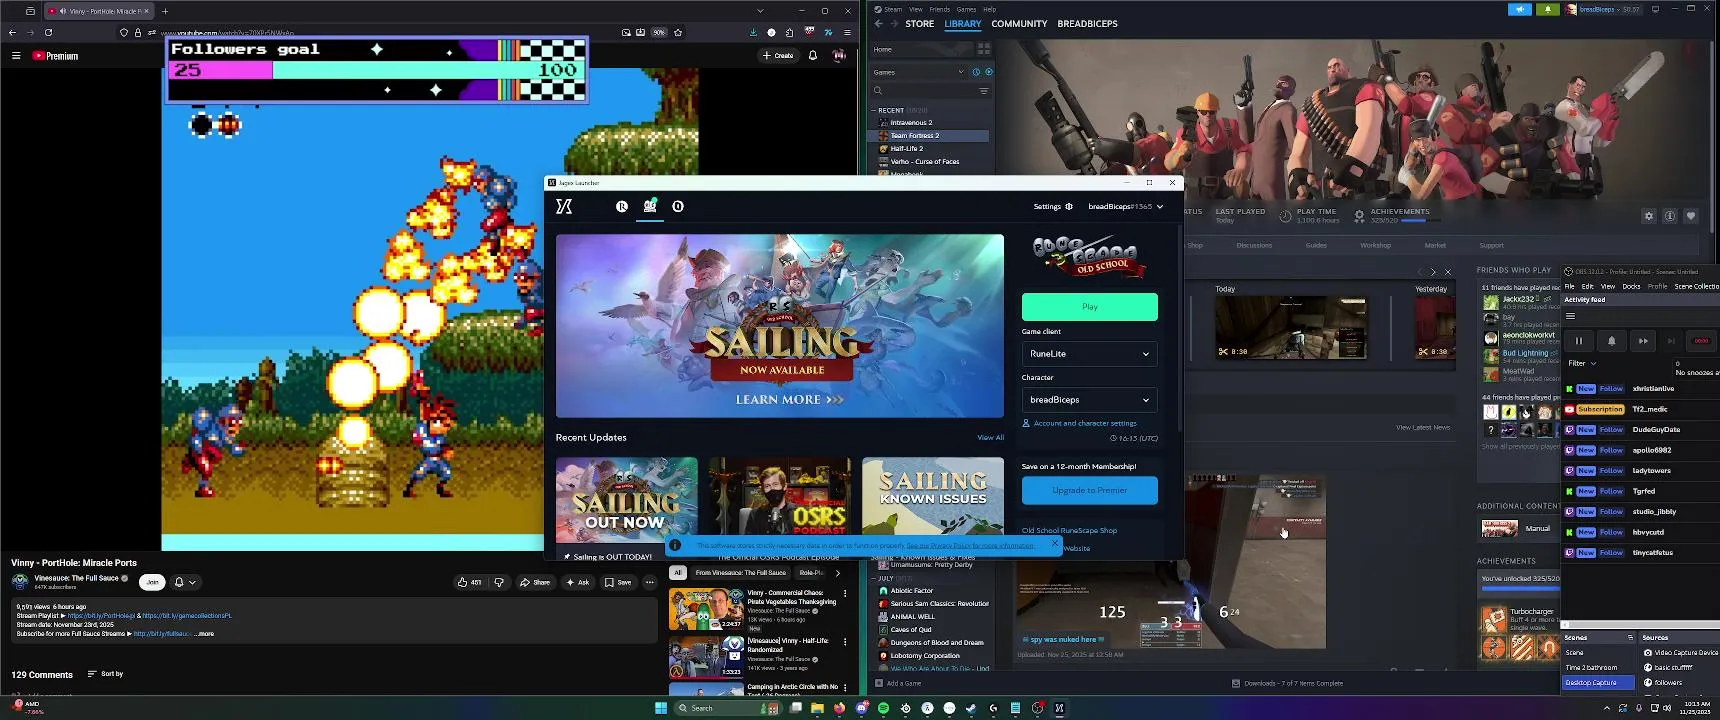Click the Jagex logo in the launcher
The width and height of the screenshot is (1720, 720).
564,206
